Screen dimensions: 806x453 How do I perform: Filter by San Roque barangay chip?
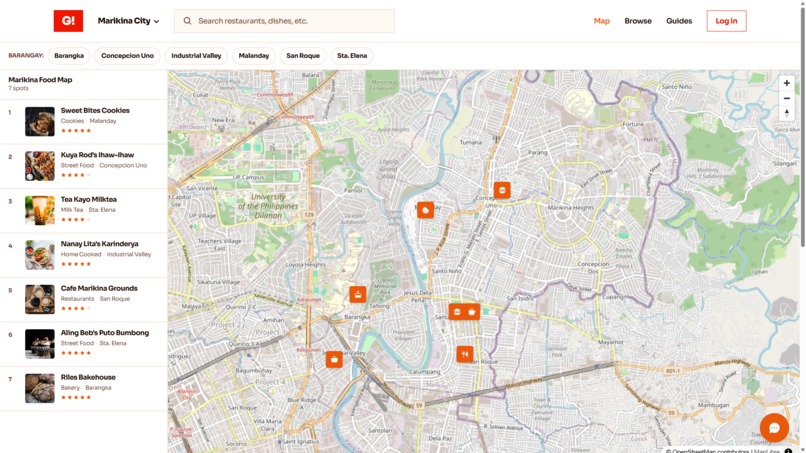click(x=303, y=56)
